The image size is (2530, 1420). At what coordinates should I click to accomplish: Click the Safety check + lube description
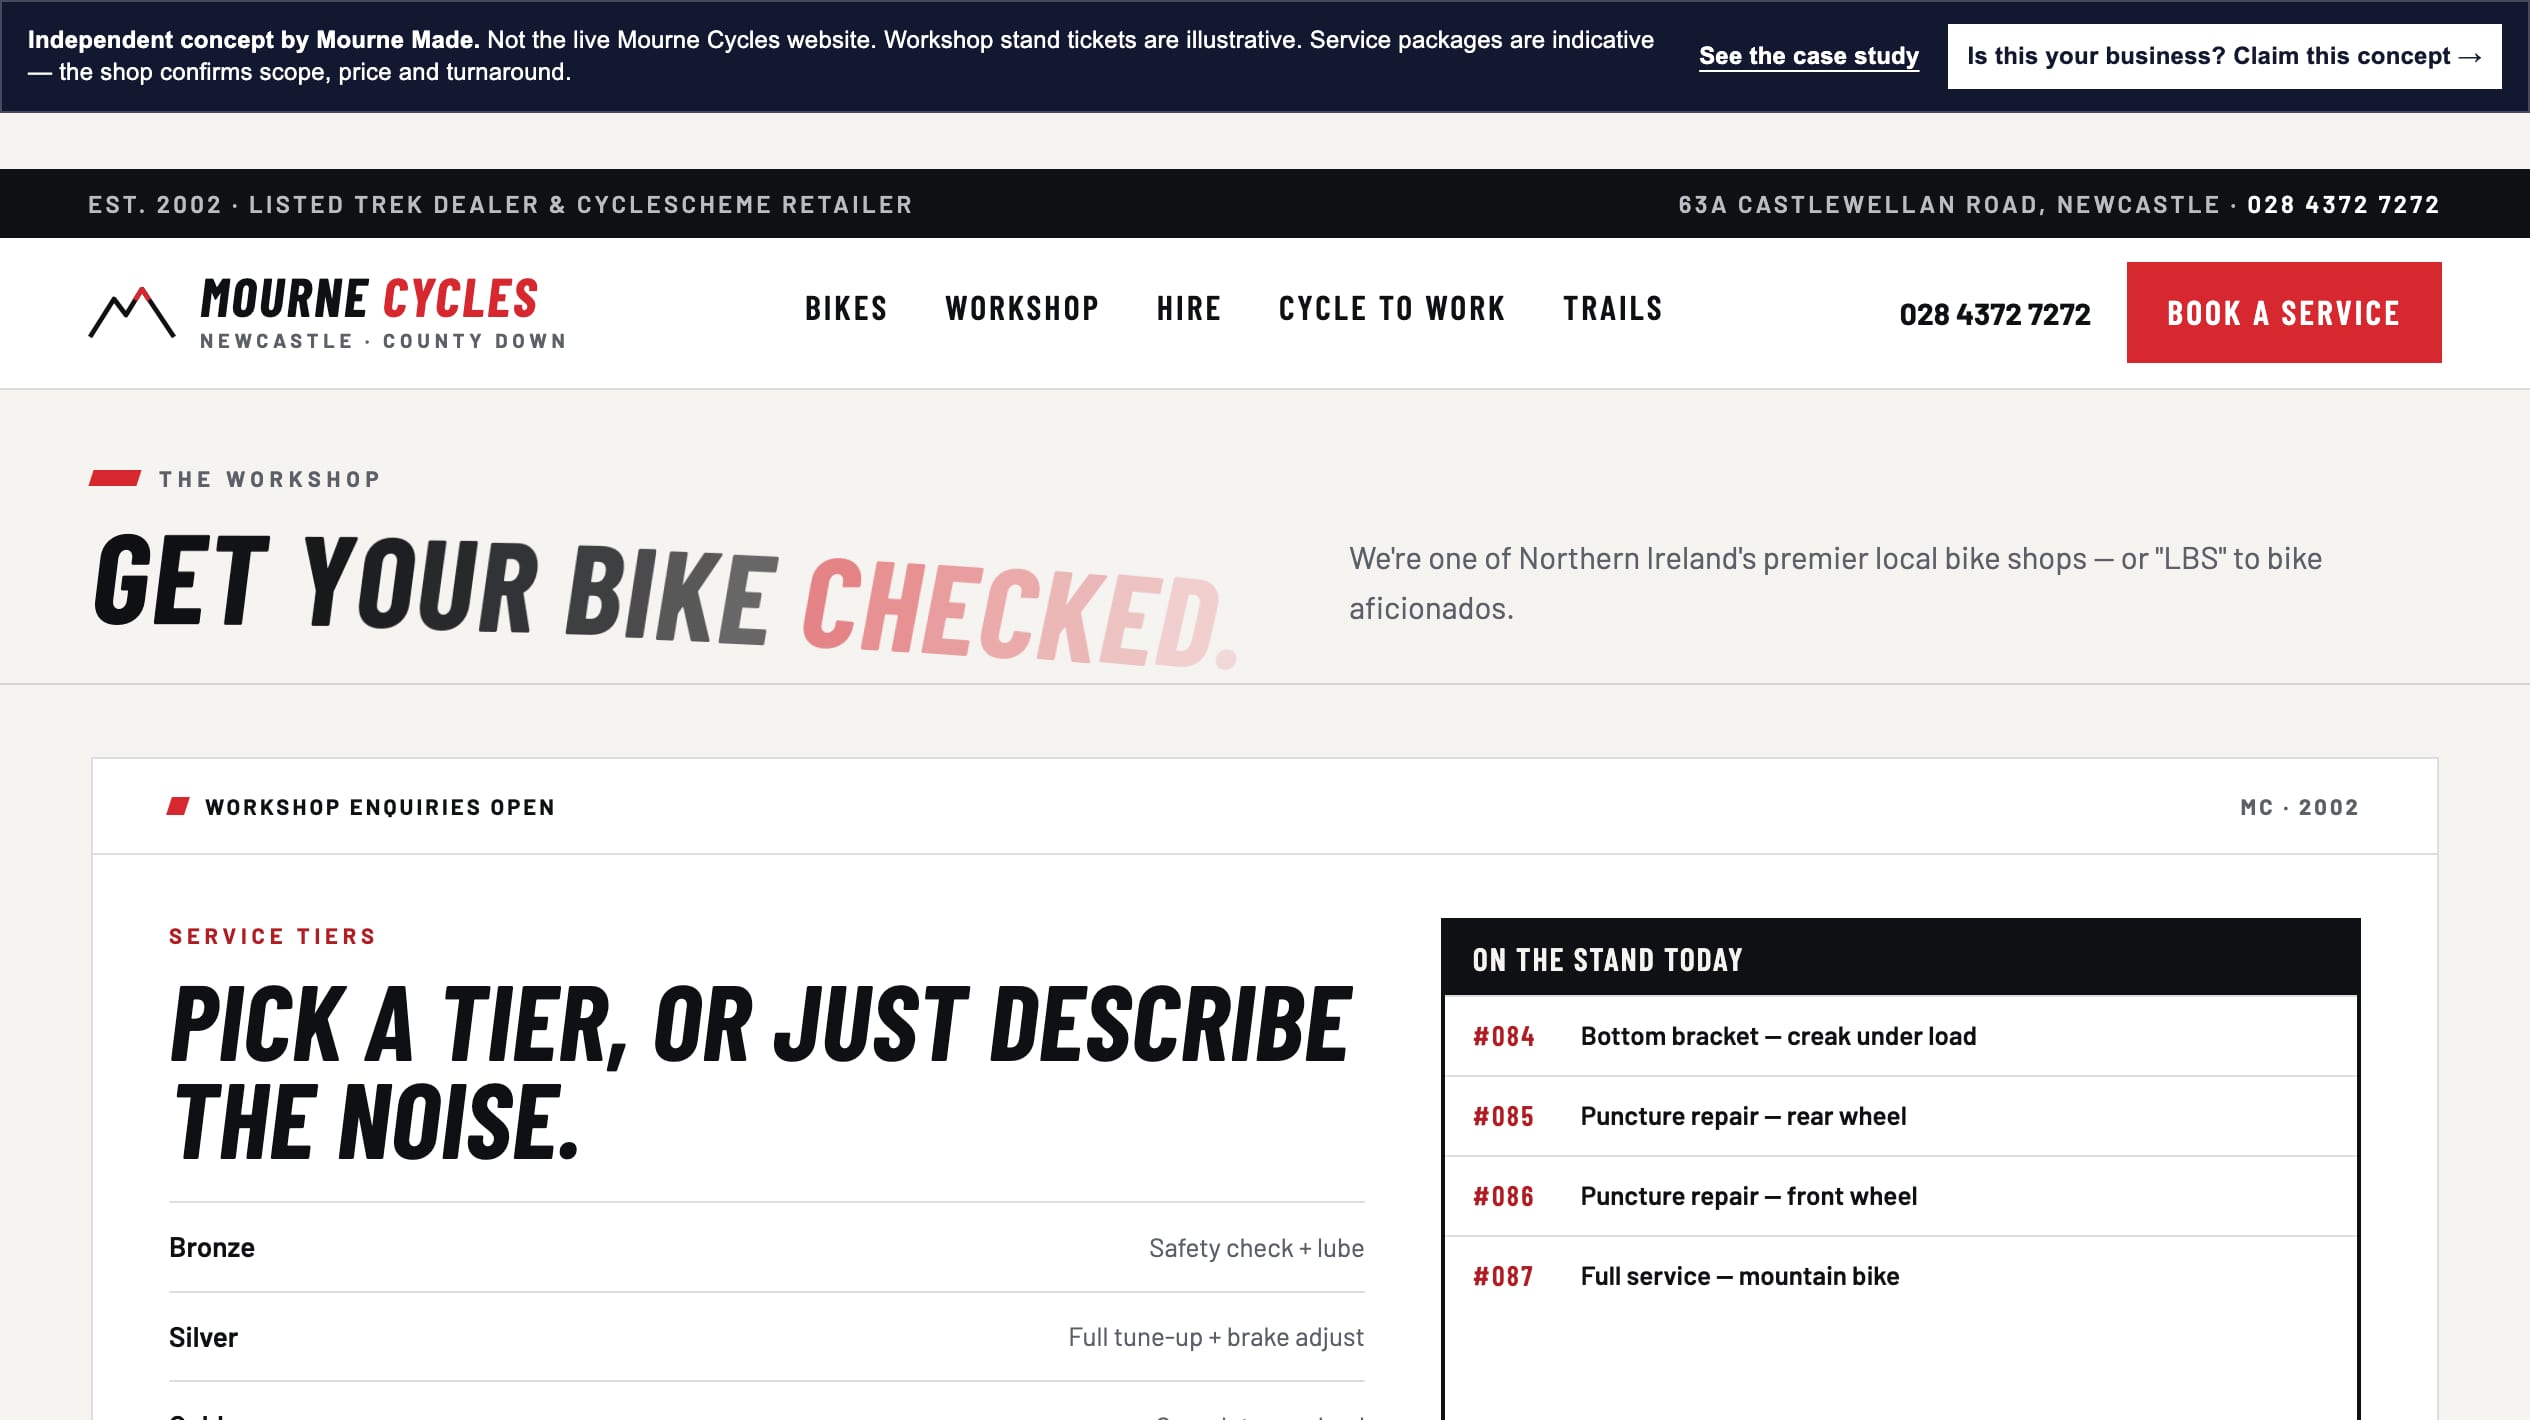point(1256,1249)
